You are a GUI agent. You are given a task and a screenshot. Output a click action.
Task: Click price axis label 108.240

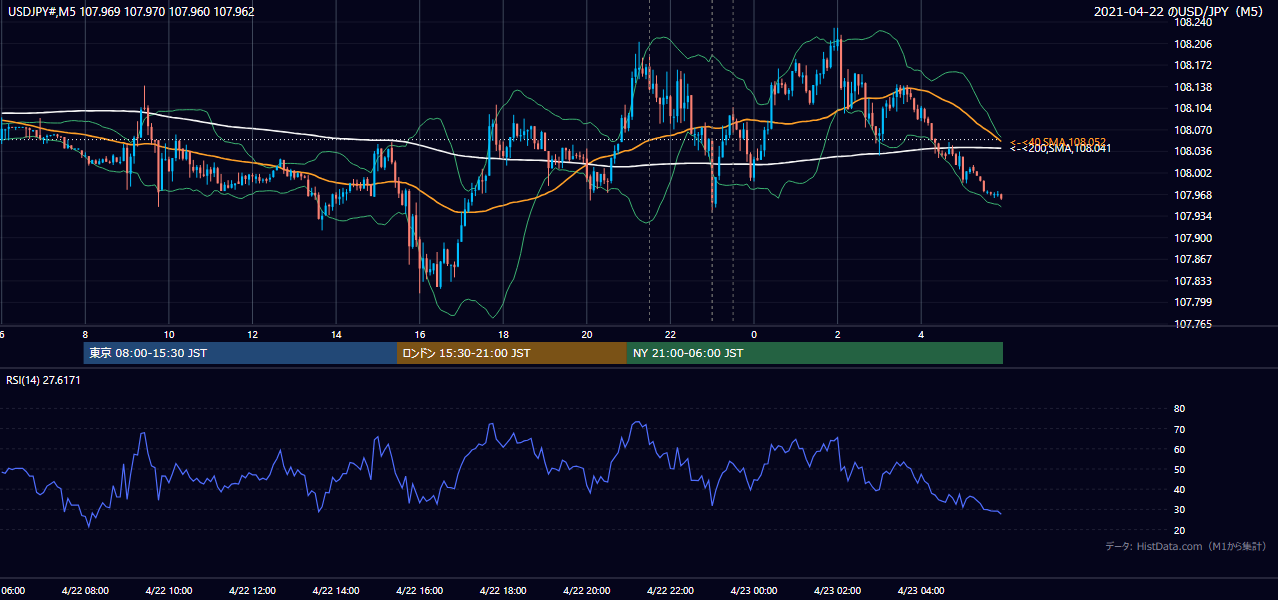1193,22
